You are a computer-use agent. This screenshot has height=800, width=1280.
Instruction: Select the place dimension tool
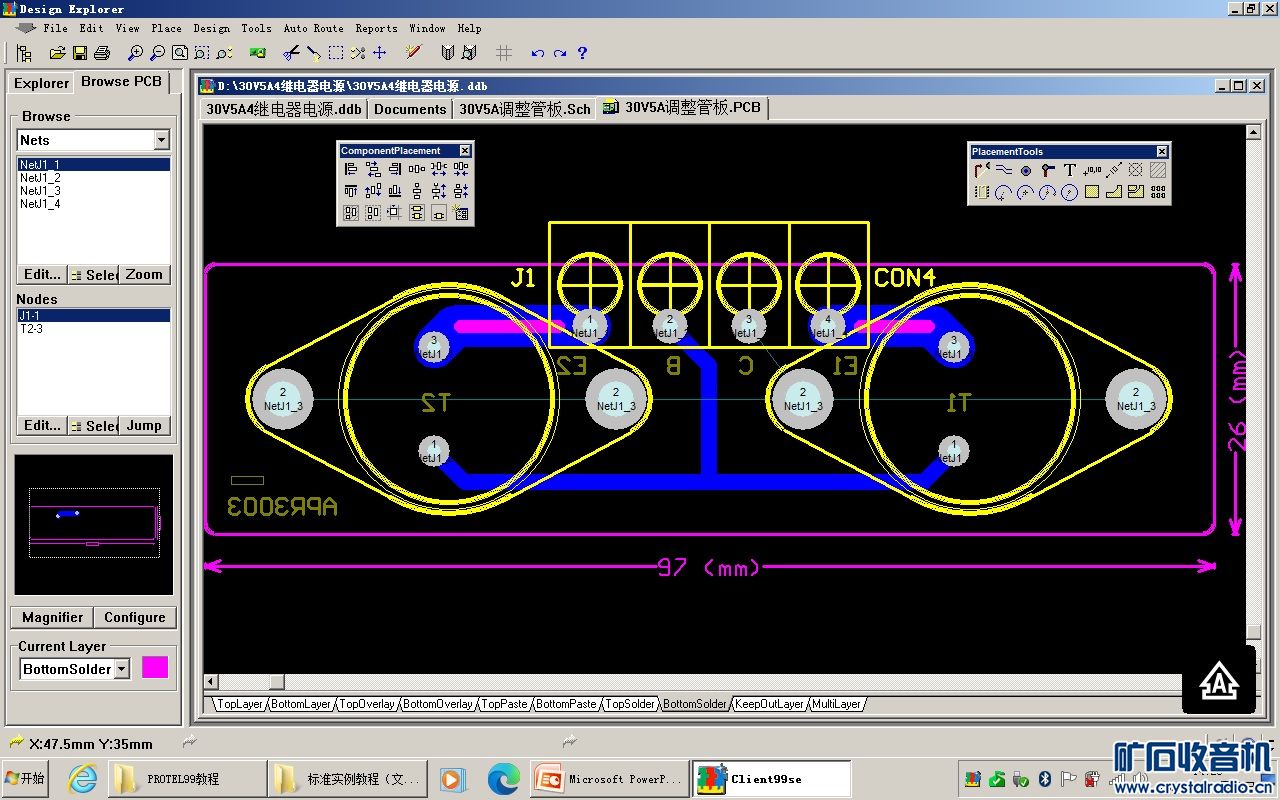pos(1113,171)
